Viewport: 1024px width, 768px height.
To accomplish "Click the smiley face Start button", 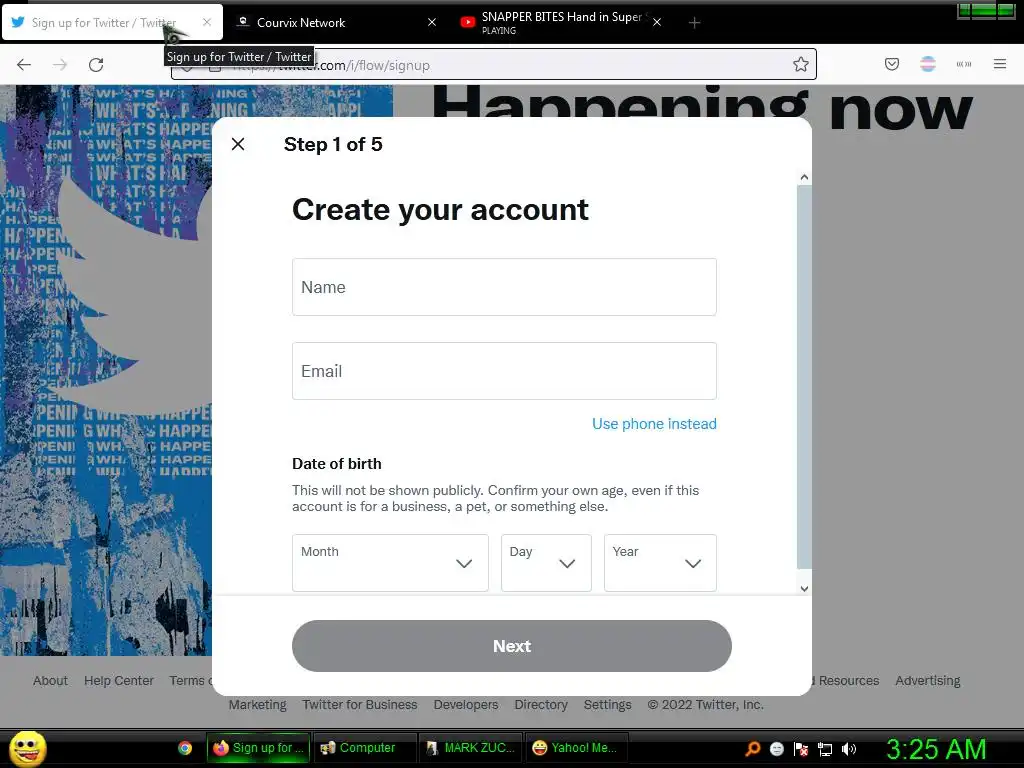I will [27, 748].
